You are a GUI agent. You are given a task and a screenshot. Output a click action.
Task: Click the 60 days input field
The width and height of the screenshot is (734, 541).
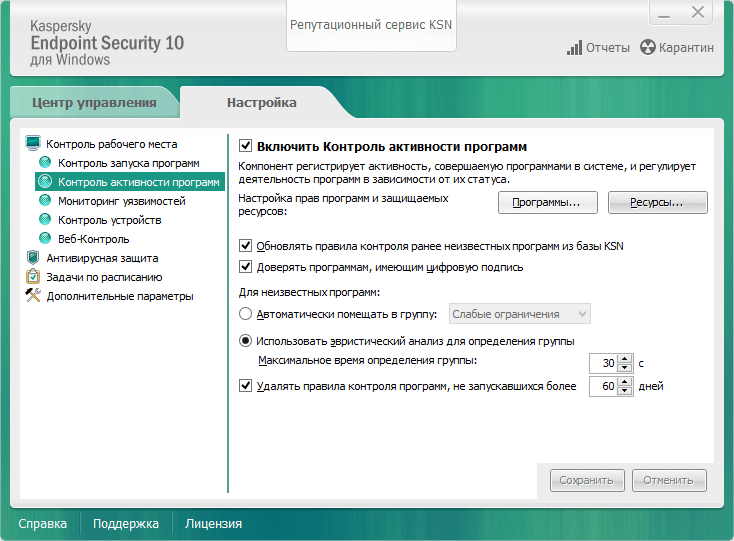[x=603, y=386]
